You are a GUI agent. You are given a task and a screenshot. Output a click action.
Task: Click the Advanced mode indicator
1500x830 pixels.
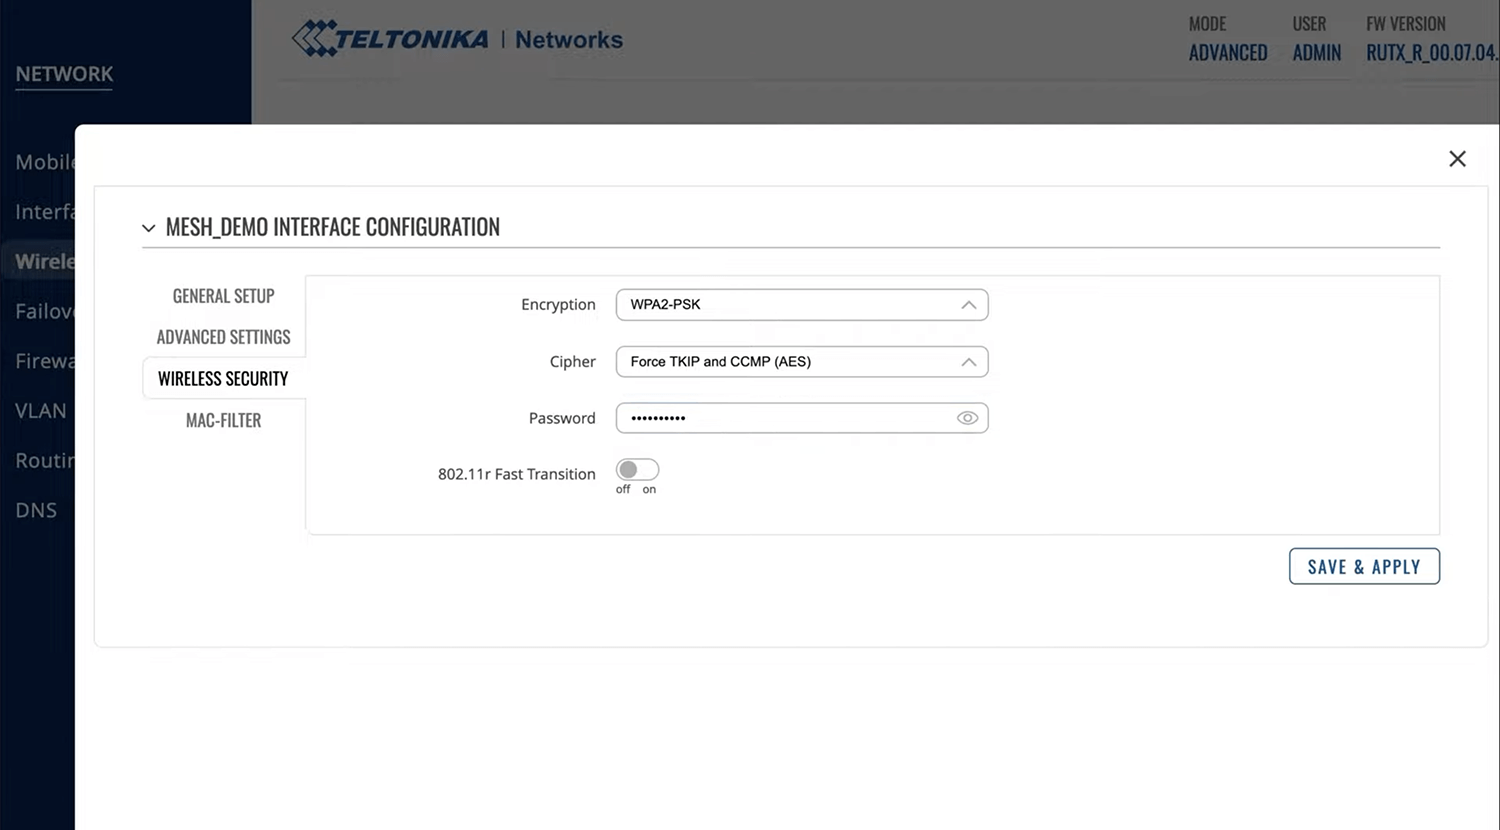[1227, 53]
